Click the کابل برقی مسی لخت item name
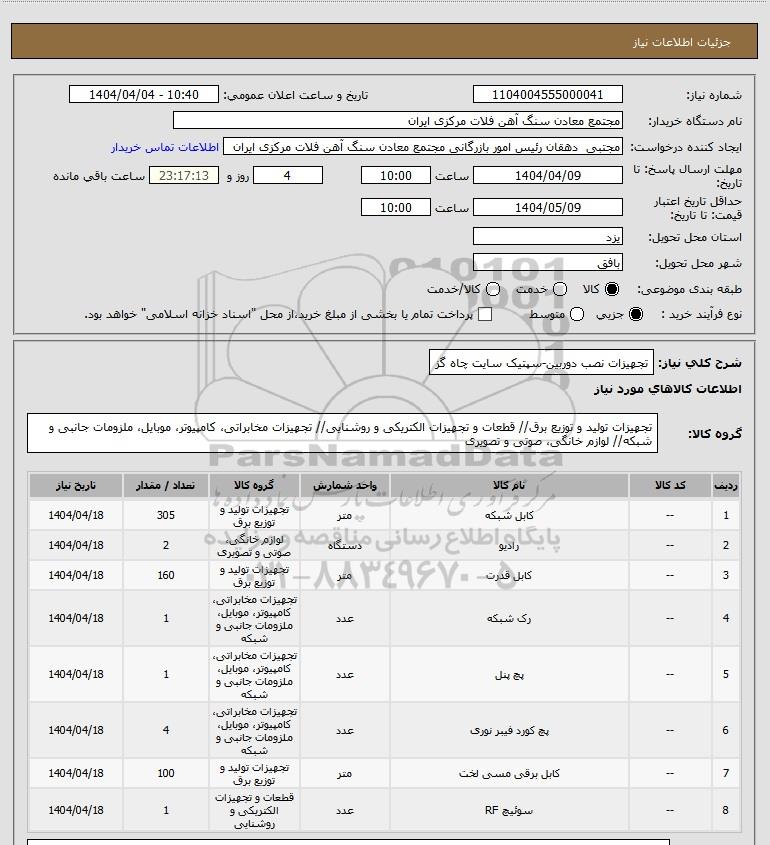770x845 pixels. click(509, 774)
